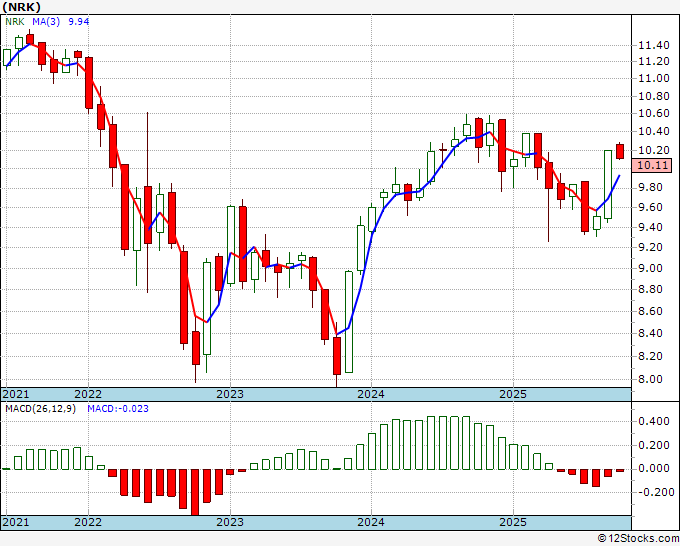Viewport: 680px width, 546px height.
Task: Click the MACD:-0.023 value label
Action: click(118, 409)
